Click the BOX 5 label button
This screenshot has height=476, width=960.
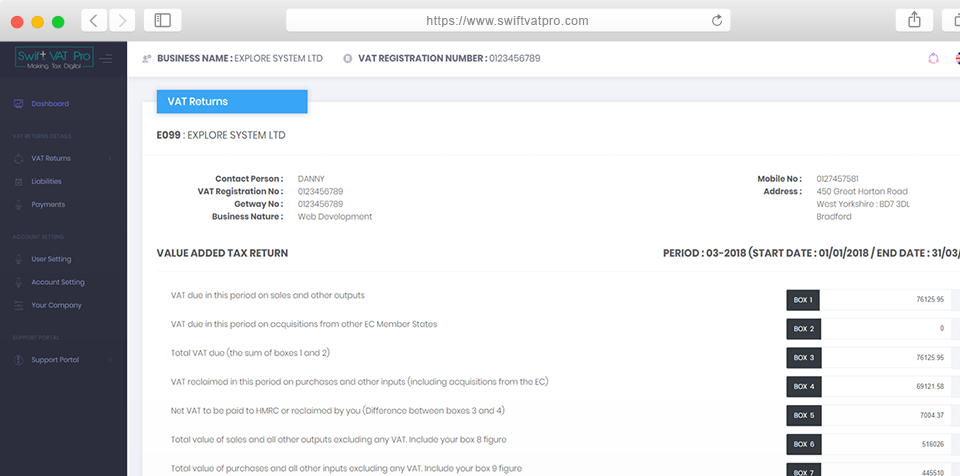[x=803, y=413]
